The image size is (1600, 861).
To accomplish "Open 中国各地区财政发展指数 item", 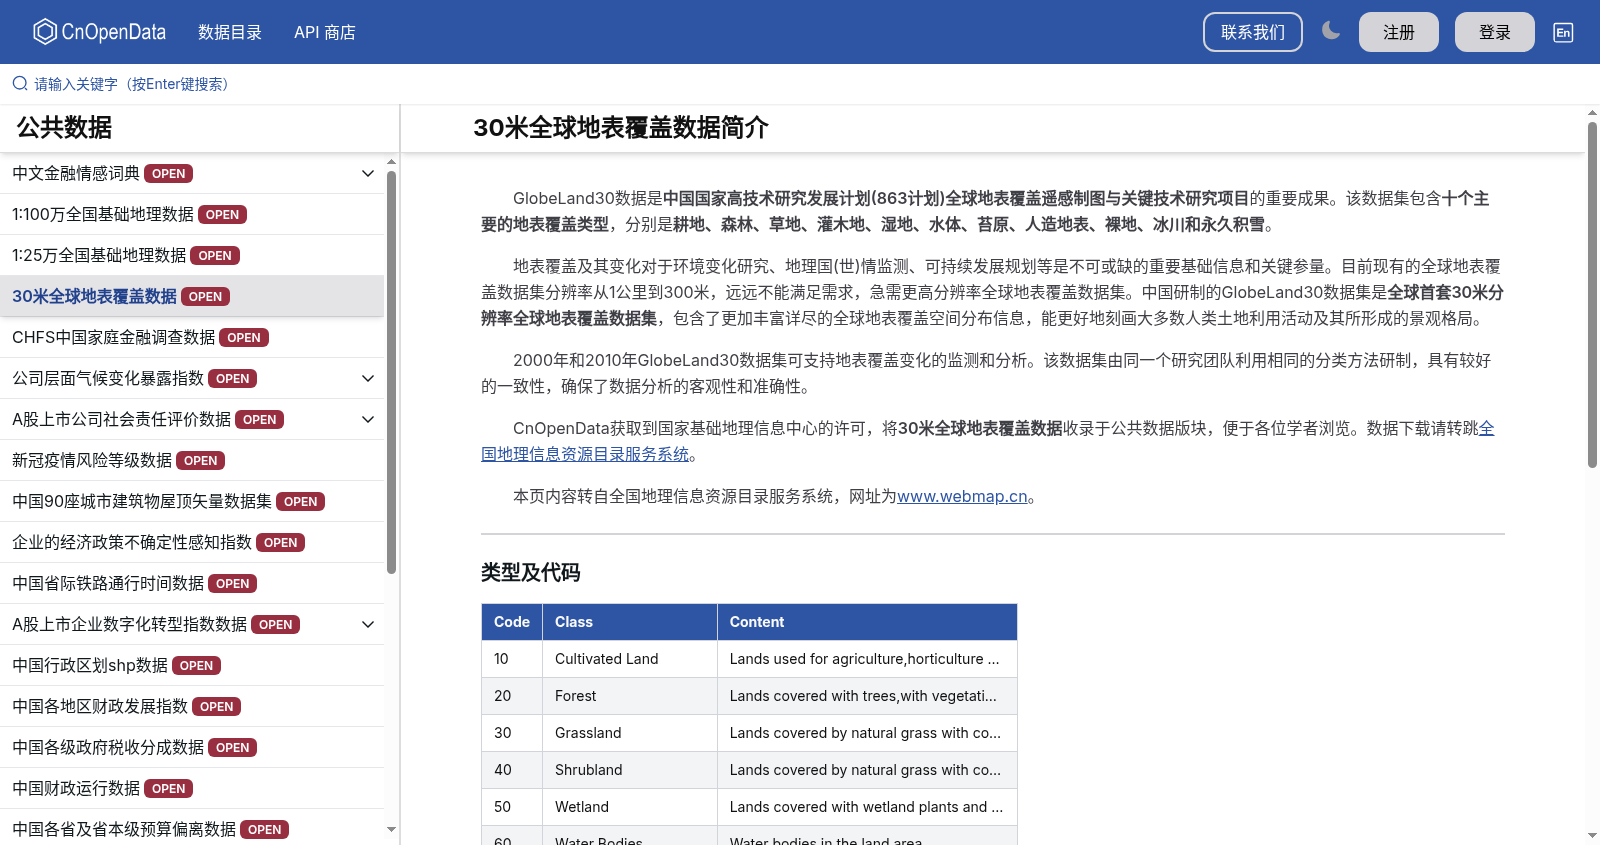I will [192, 706].
